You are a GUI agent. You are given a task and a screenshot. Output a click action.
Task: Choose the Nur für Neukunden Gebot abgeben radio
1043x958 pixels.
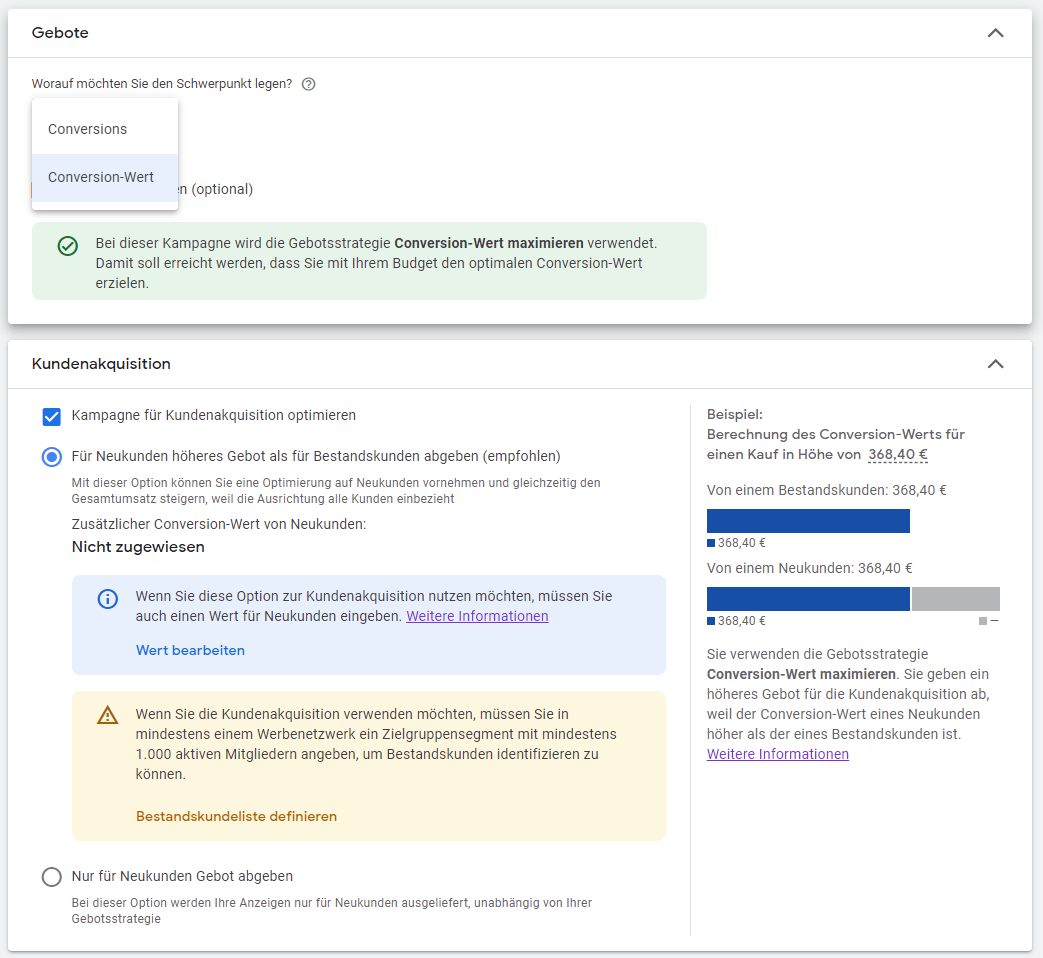52,877
